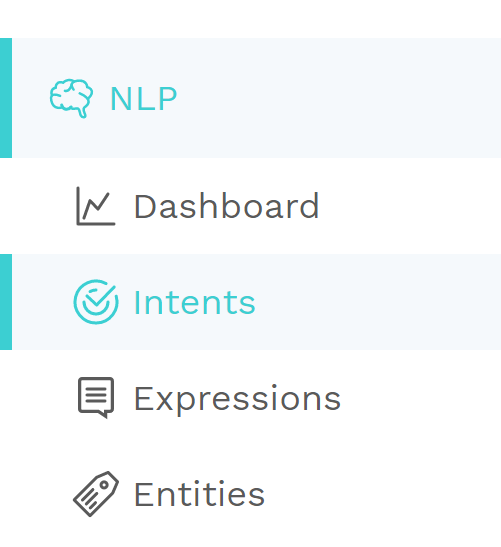Collapse the NLP section header row
The image size is (501, 547).
coord(256,98)
